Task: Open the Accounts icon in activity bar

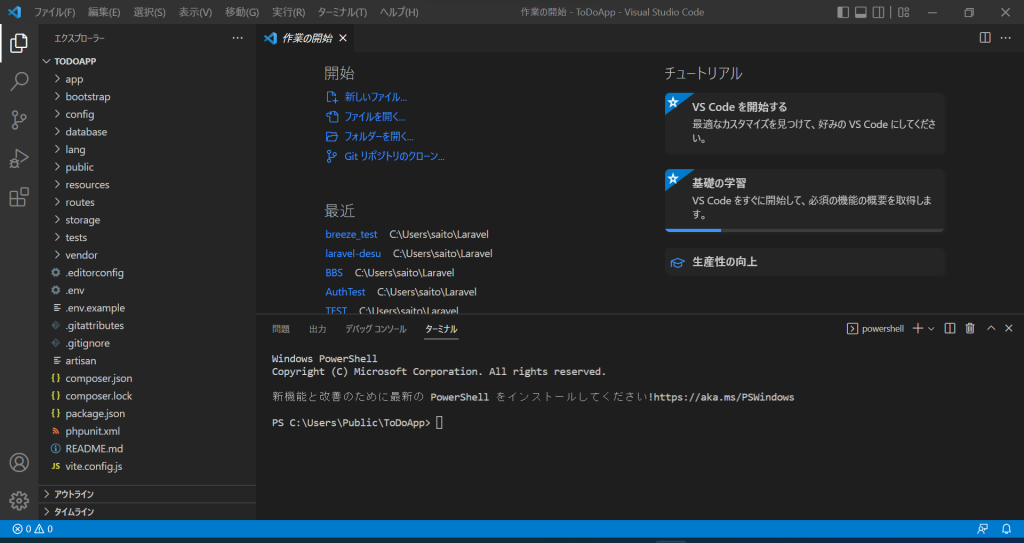Action: coord(19,463)
